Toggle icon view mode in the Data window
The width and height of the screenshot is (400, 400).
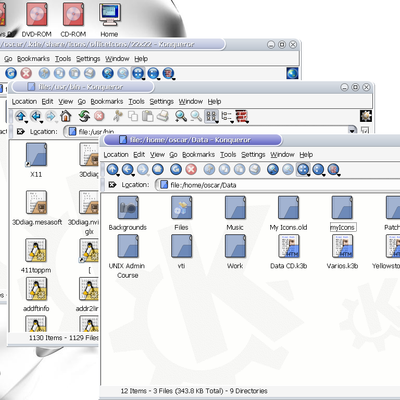tap(303, 169)
